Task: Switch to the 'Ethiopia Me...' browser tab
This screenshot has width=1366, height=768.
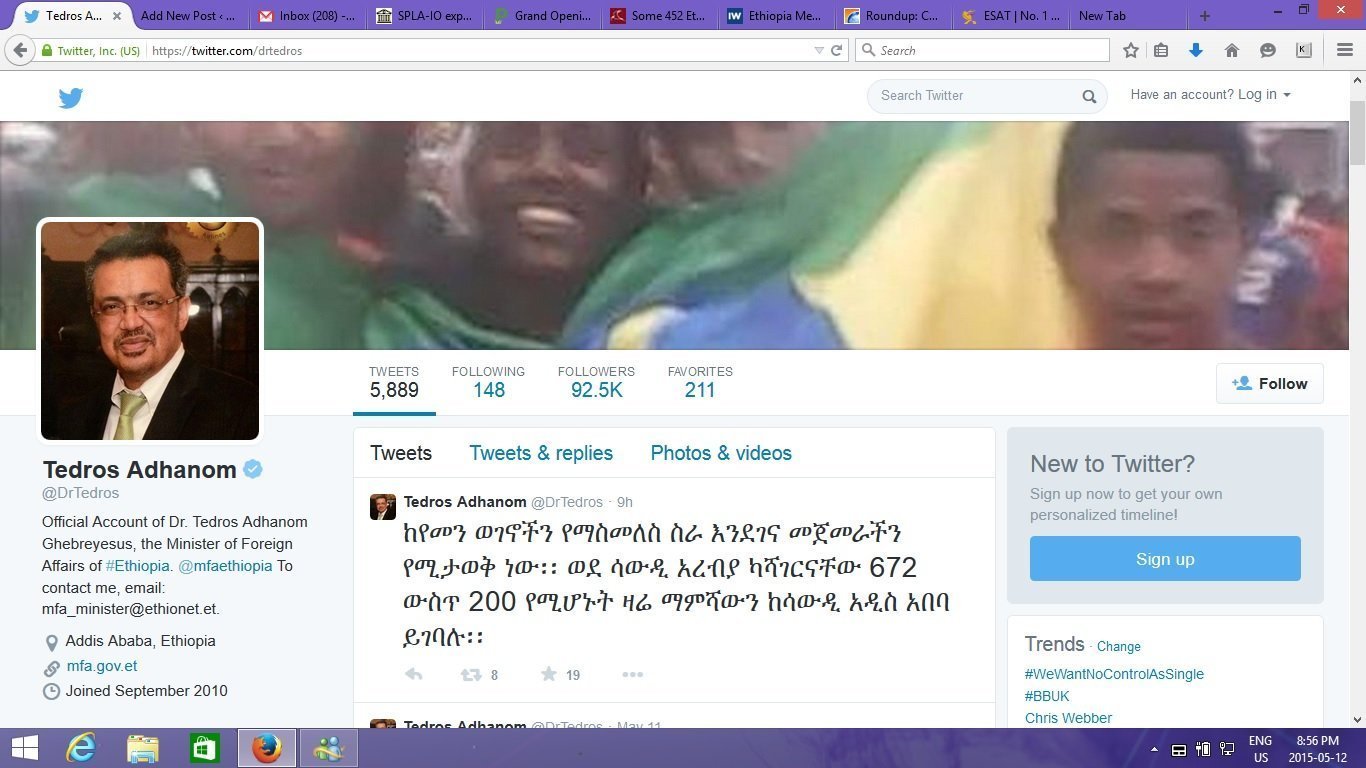Action: (776, 16)
